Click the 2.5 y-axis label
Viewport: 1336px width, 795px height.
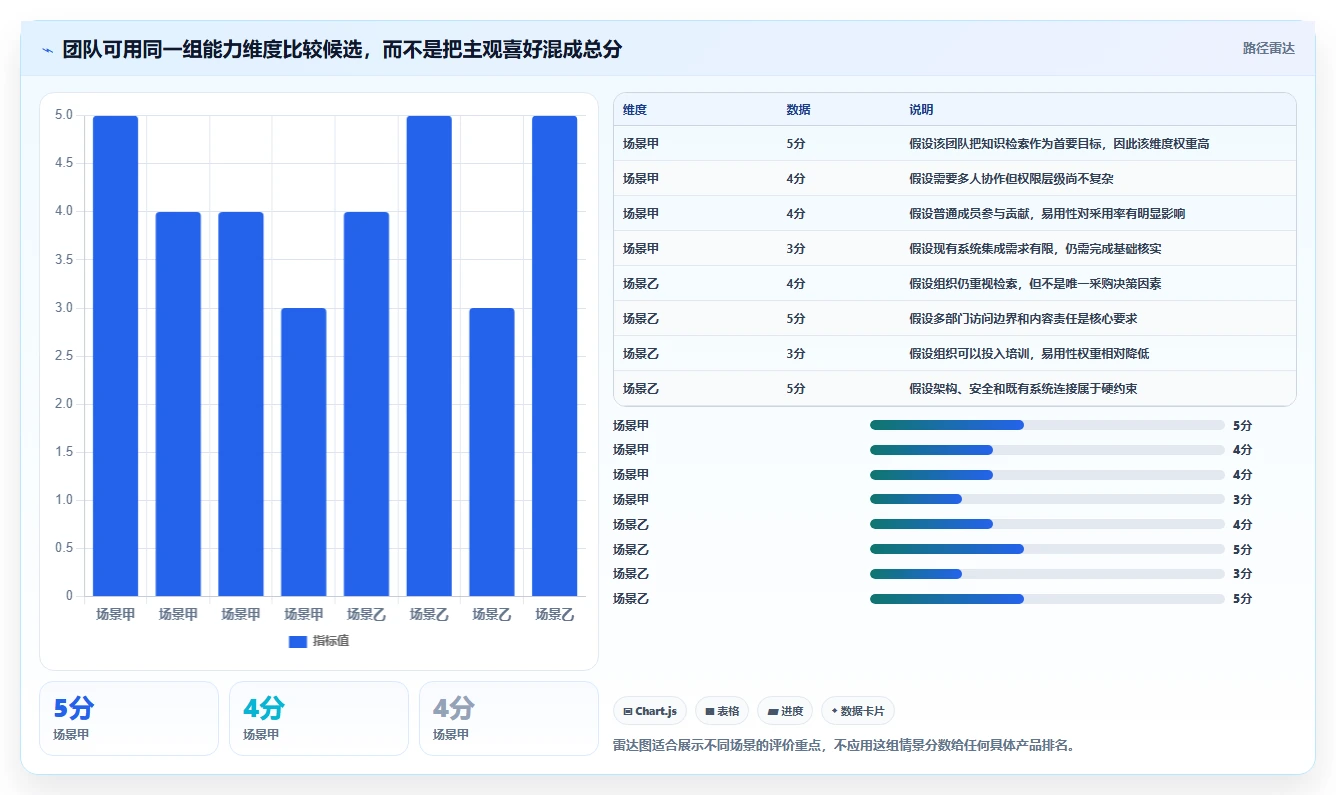tap(63, 356)
